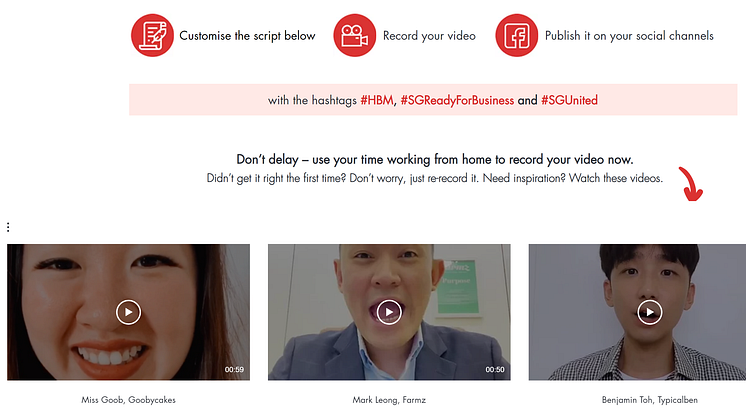Select the 'Miss Goob, Goobycakes' caption
Image resolution: width=746 pixels, height=419 pixels.
point(128,399)
